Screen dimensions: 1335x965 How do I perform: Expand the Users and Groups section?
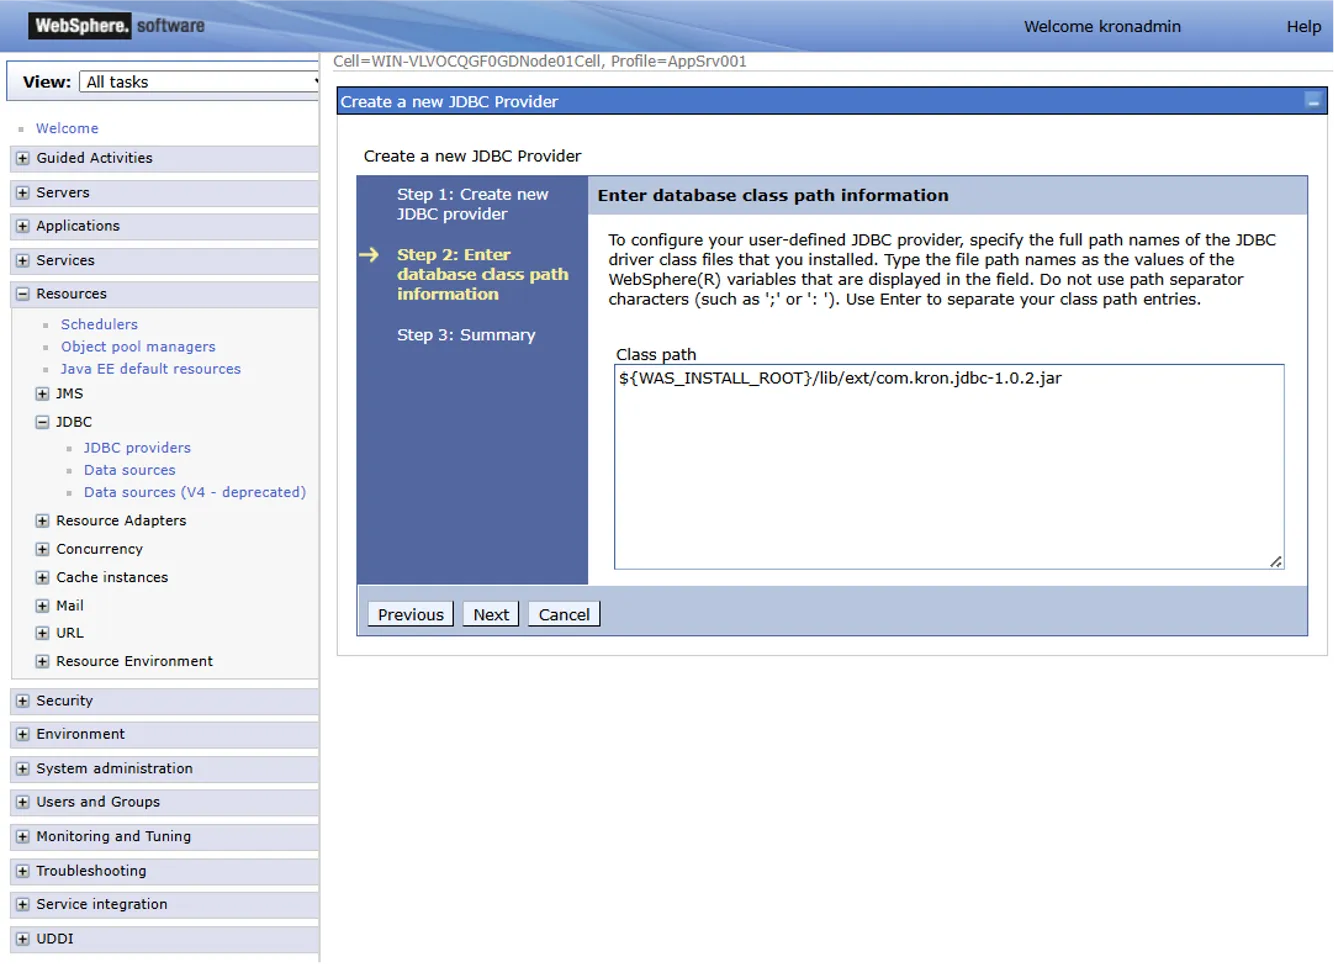coord(22,803)
